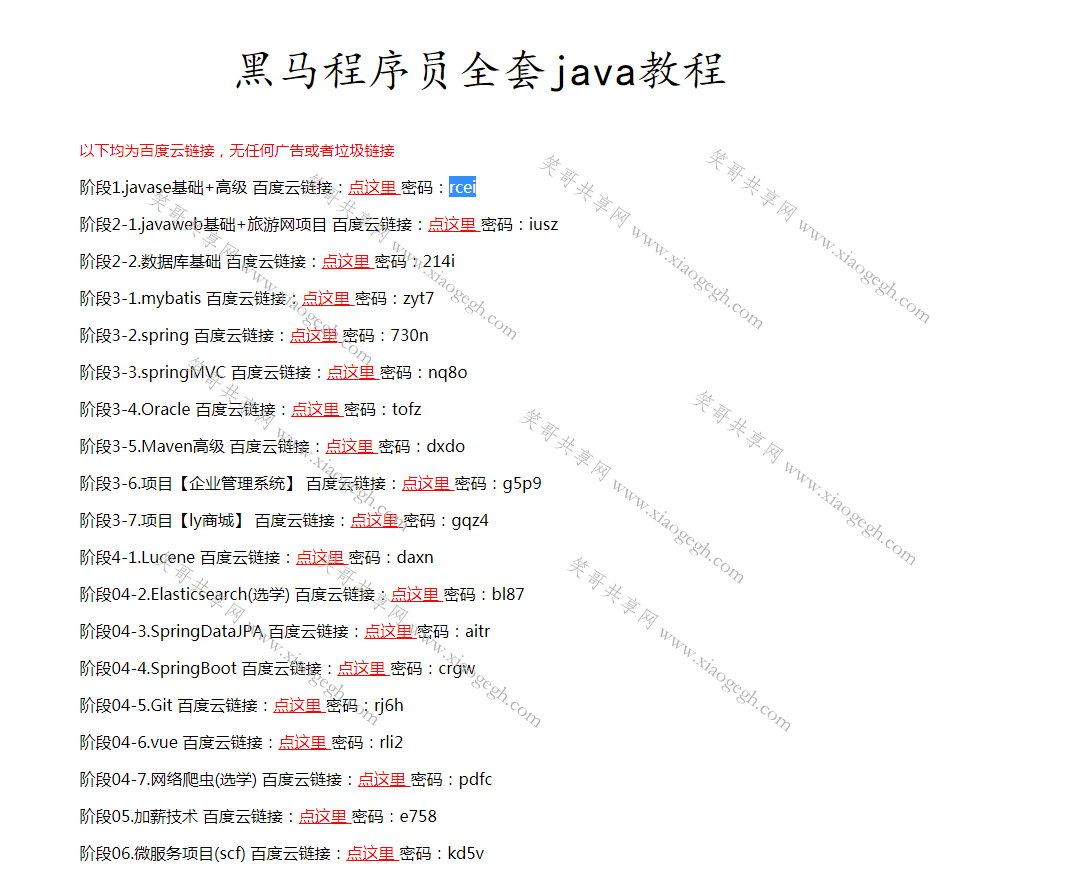Select the row label 阶段04-4.SpringBoot
The height and width of the screenshot is (877, 1074).
tap(158, 668)
